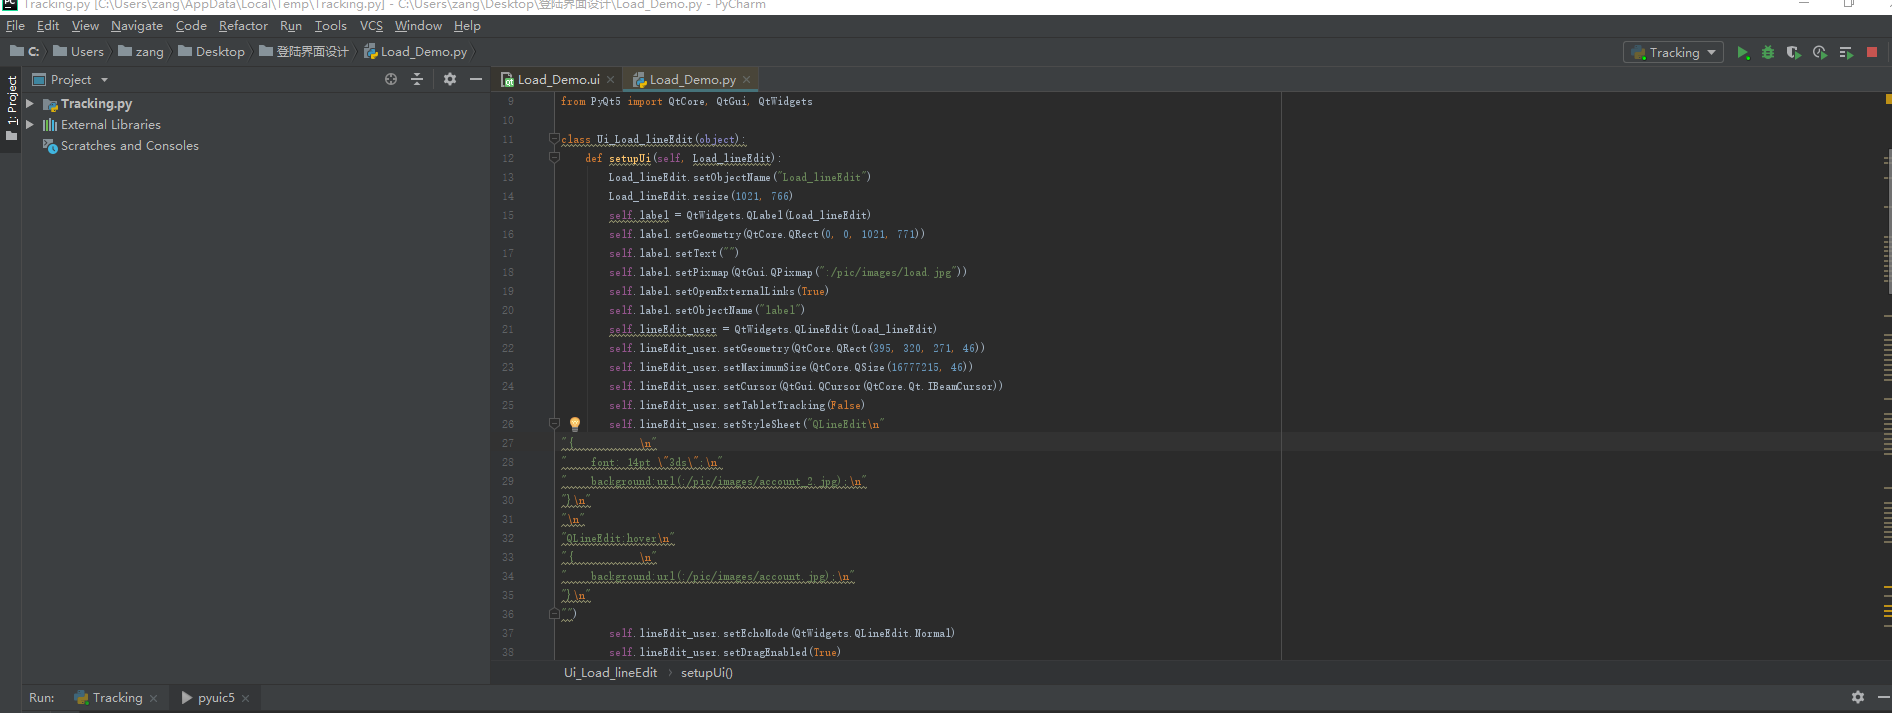Click the C: breadcrumb

pyautogui.click(x=25, y=51)
